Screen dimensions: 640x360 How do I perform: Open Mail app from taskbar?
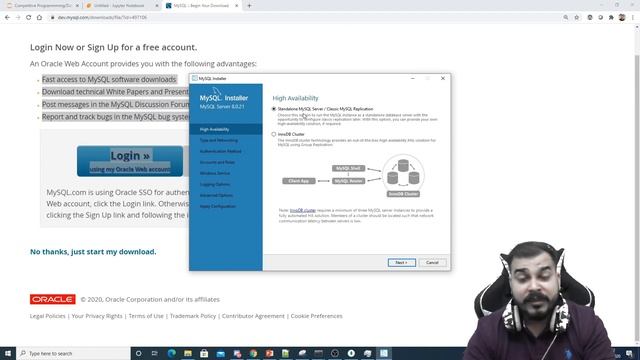pyautogui.click(x=220, y=353)
